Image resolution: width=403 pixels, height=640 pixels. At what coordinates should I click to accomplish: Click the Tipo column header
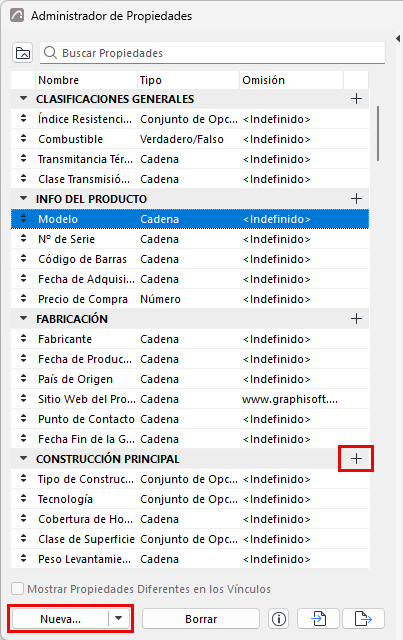click(188, 80)
